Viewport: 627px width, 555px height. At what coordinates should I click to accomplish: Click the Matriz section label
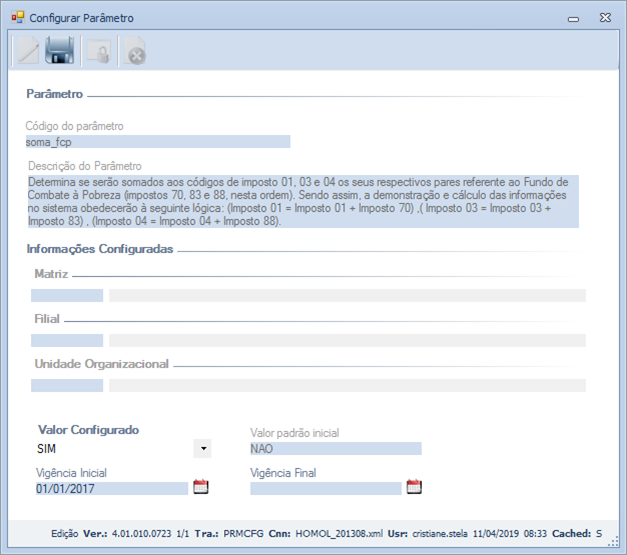coord(52,274)
